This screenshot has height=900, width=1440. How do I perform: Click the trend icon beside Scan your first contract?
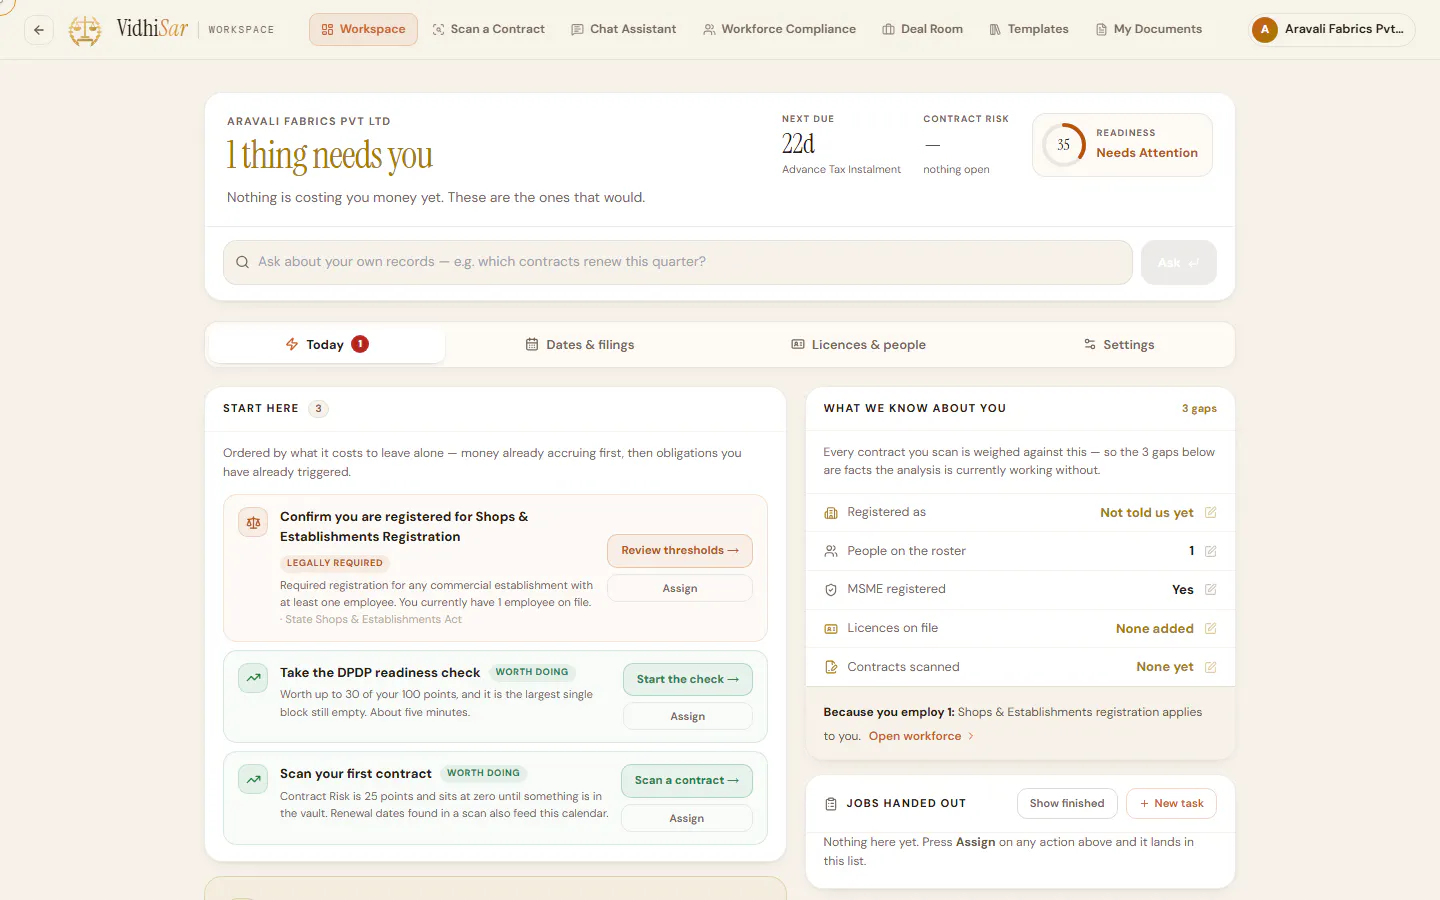coord(253,779)
